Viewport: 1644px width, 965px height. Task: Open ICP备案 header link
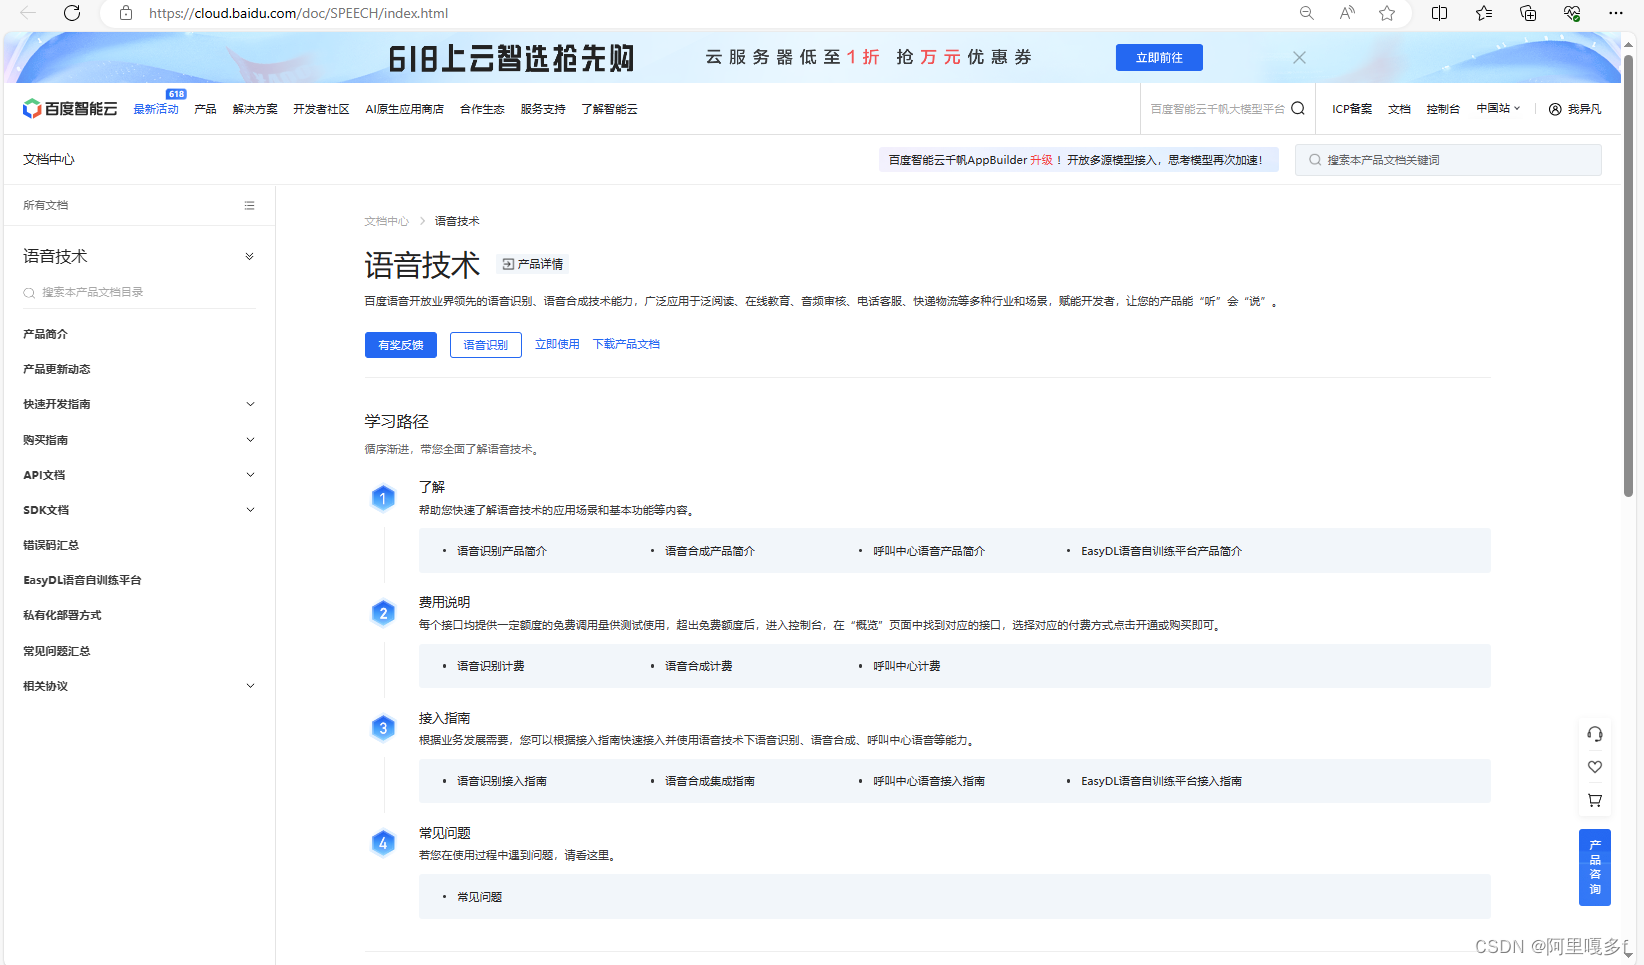tap(1352, 109)
